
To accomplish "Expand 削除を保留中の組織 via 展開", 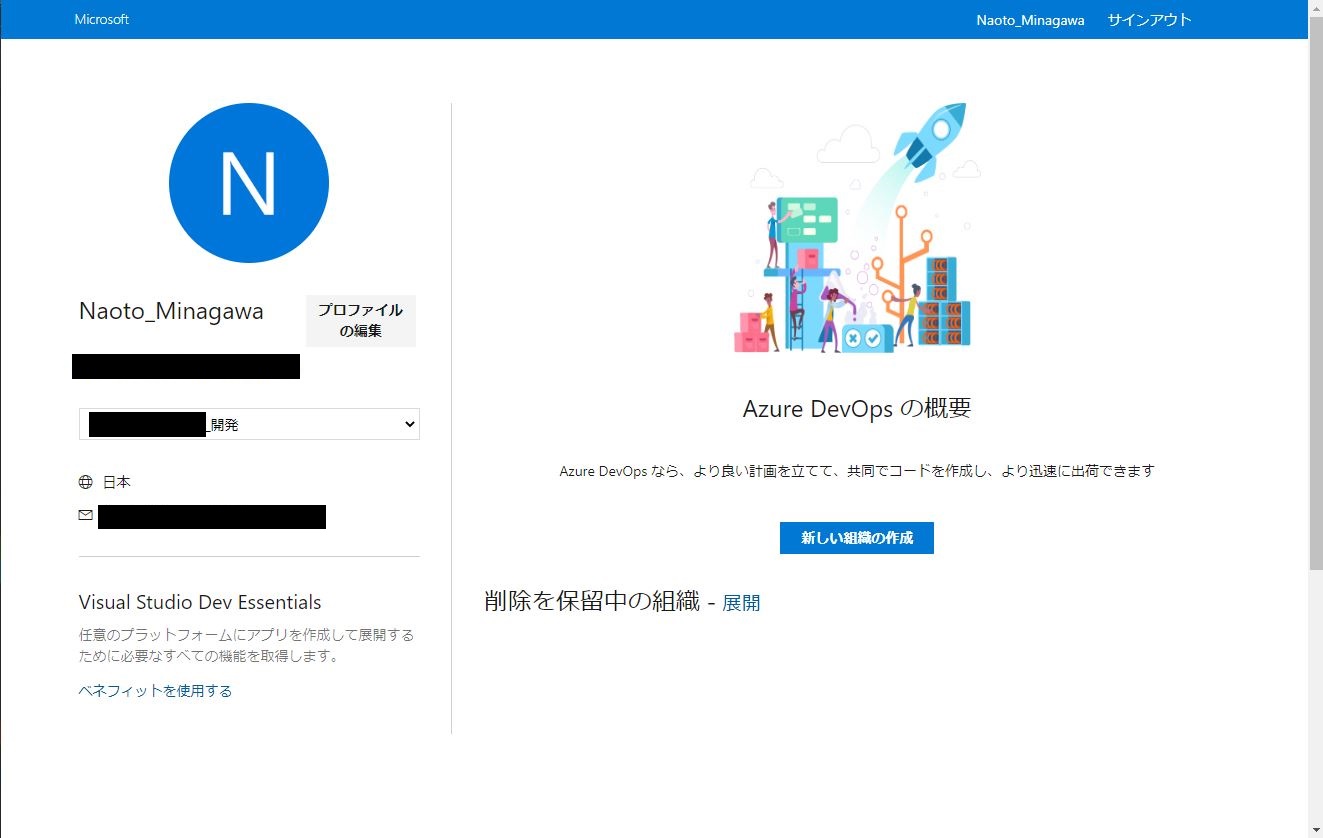I will [742, 602].
